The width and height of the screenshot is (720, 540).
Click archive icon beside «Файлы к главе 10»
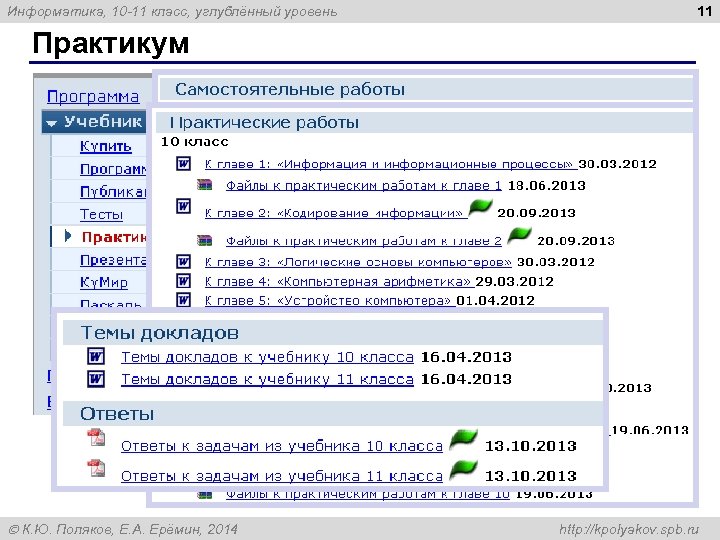205,495
